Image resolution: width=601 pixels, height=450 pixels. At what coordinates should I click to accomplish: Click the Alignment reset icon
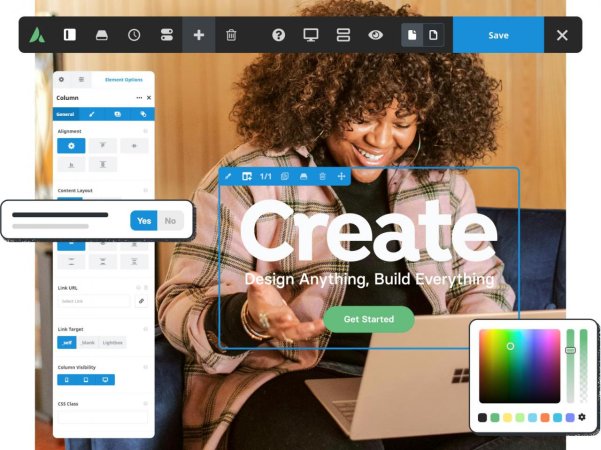pos(145,131)
